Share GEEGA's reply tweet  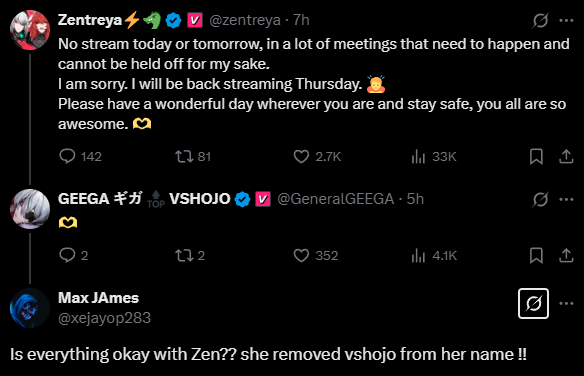[566, 255]
